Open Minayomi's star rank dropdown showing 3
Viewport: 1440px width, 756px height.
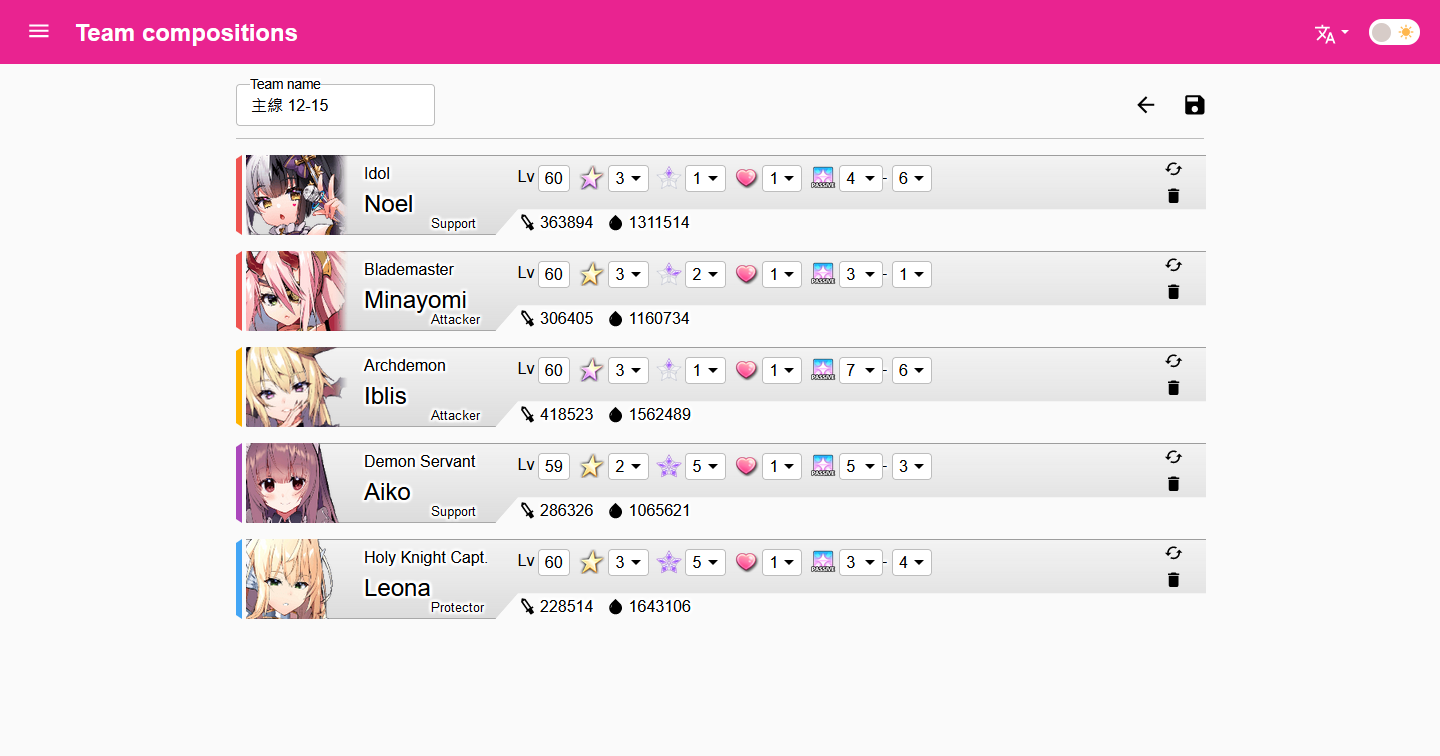(628, 273)
